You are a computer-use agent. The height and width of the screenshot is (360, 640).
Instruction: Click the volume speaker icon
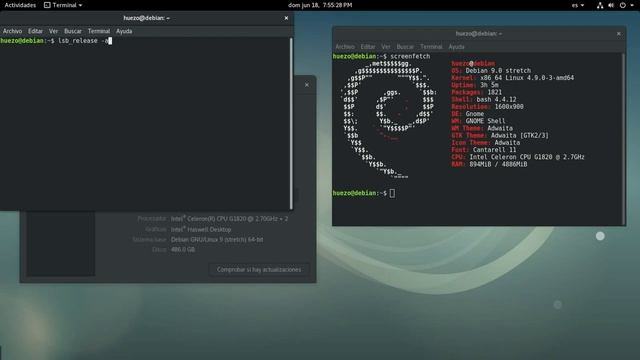[x=611, y=5]
